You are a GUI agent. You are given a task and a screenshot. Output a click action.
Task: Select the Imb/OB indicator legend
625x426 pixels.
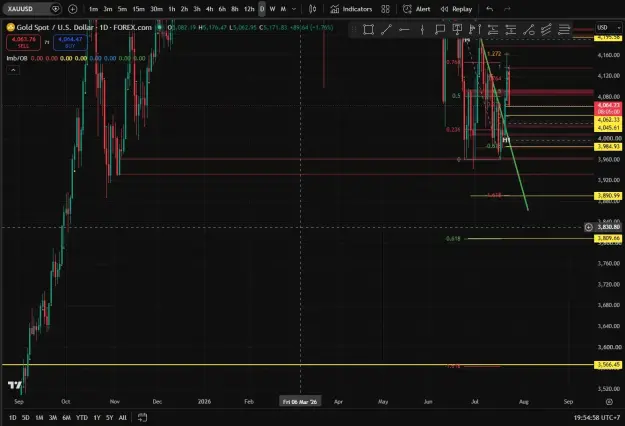17,58
